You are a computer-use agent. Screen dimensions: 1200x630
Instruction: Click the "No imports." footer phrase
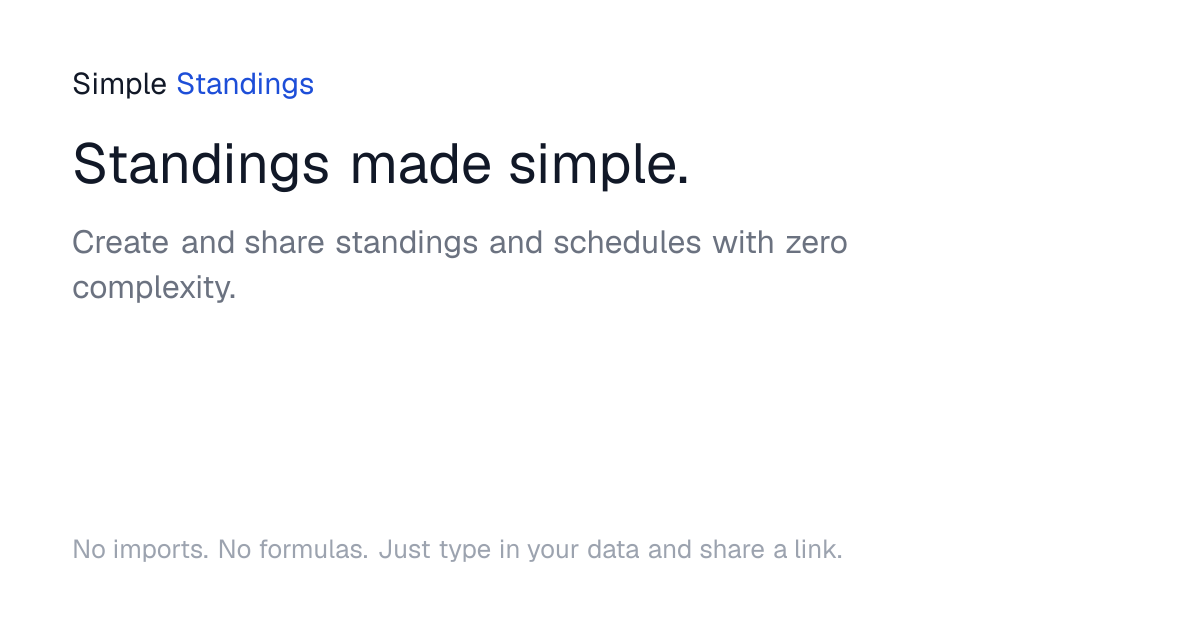pos(140,549)
